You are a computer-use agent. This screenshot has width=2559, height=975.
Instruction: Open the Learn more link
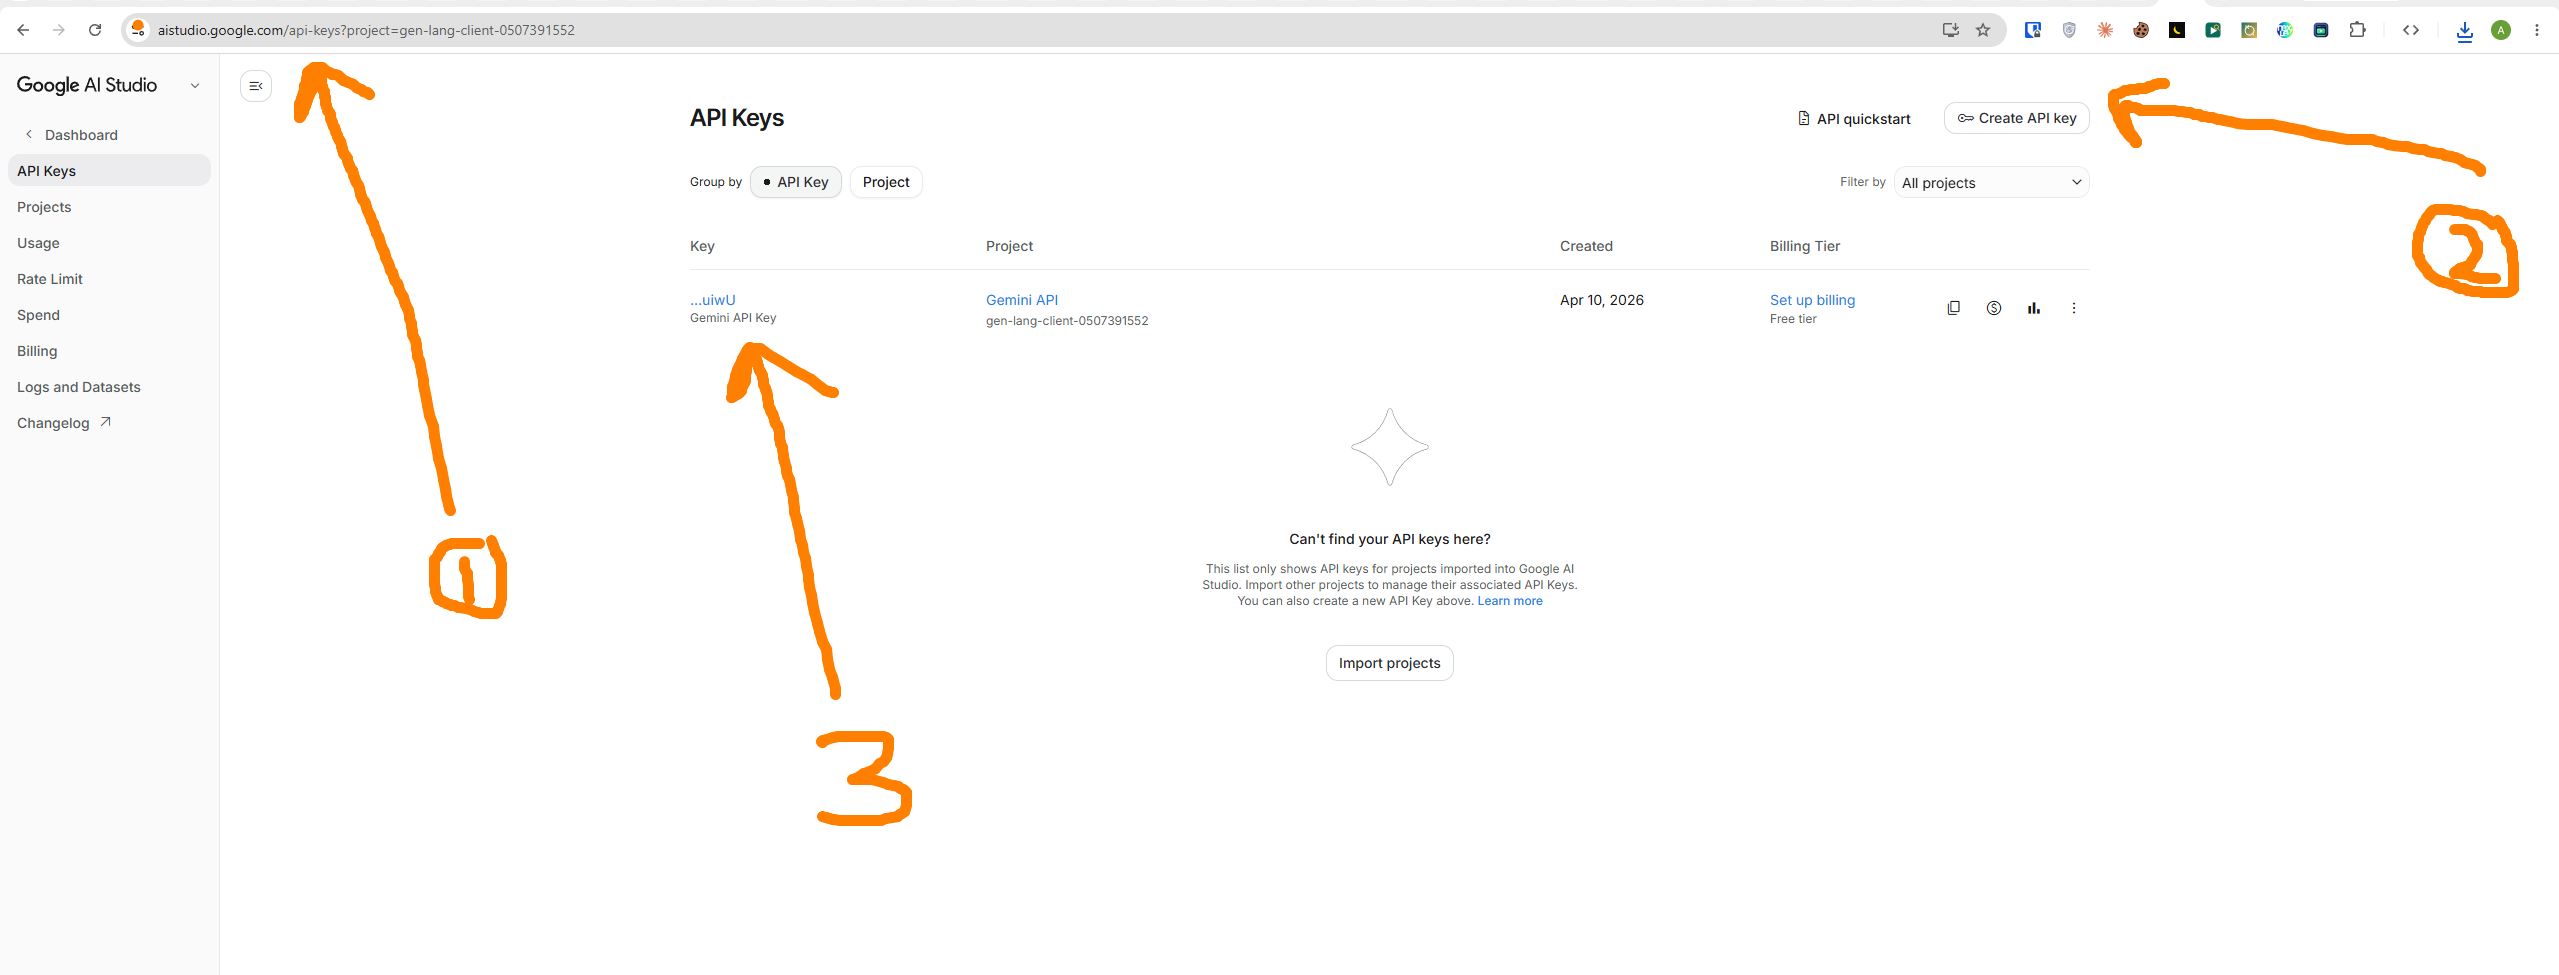[1510, 601]
